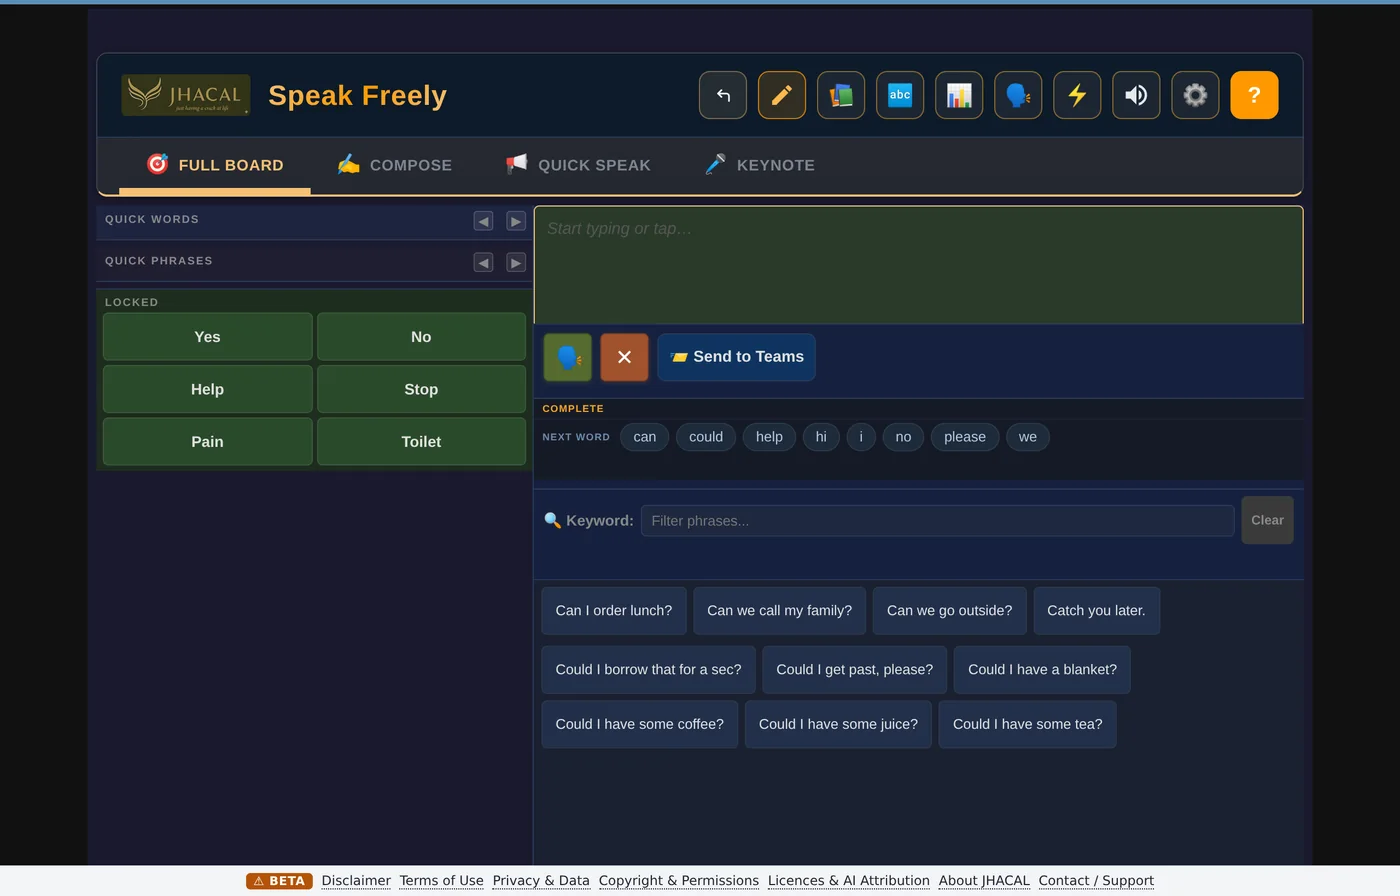The width and height of the screenshot is (1400, 896).
Task: Select next word 'i'
Action: click(x=861, y=437)
